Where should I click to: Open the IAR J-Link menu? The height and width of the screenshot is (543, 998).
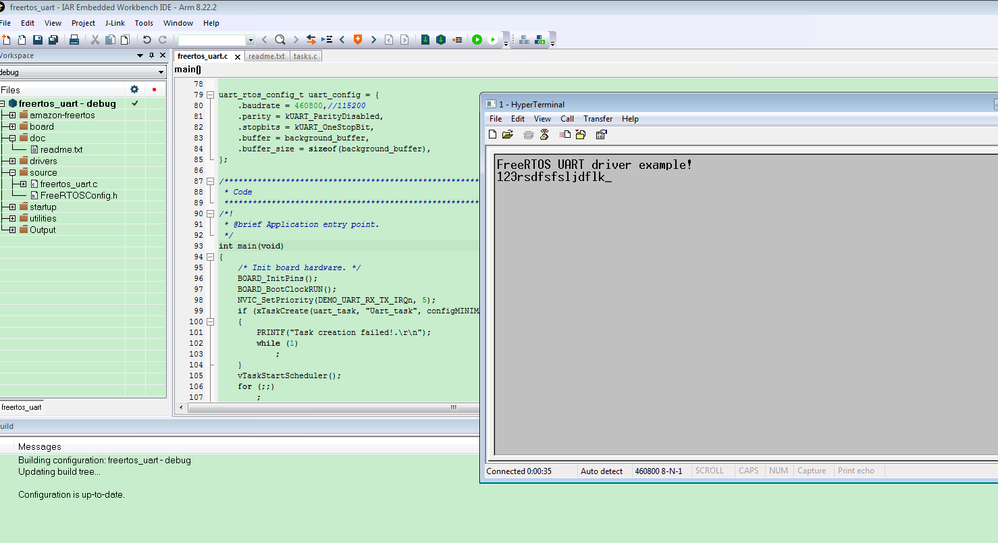tap(115, 23)
